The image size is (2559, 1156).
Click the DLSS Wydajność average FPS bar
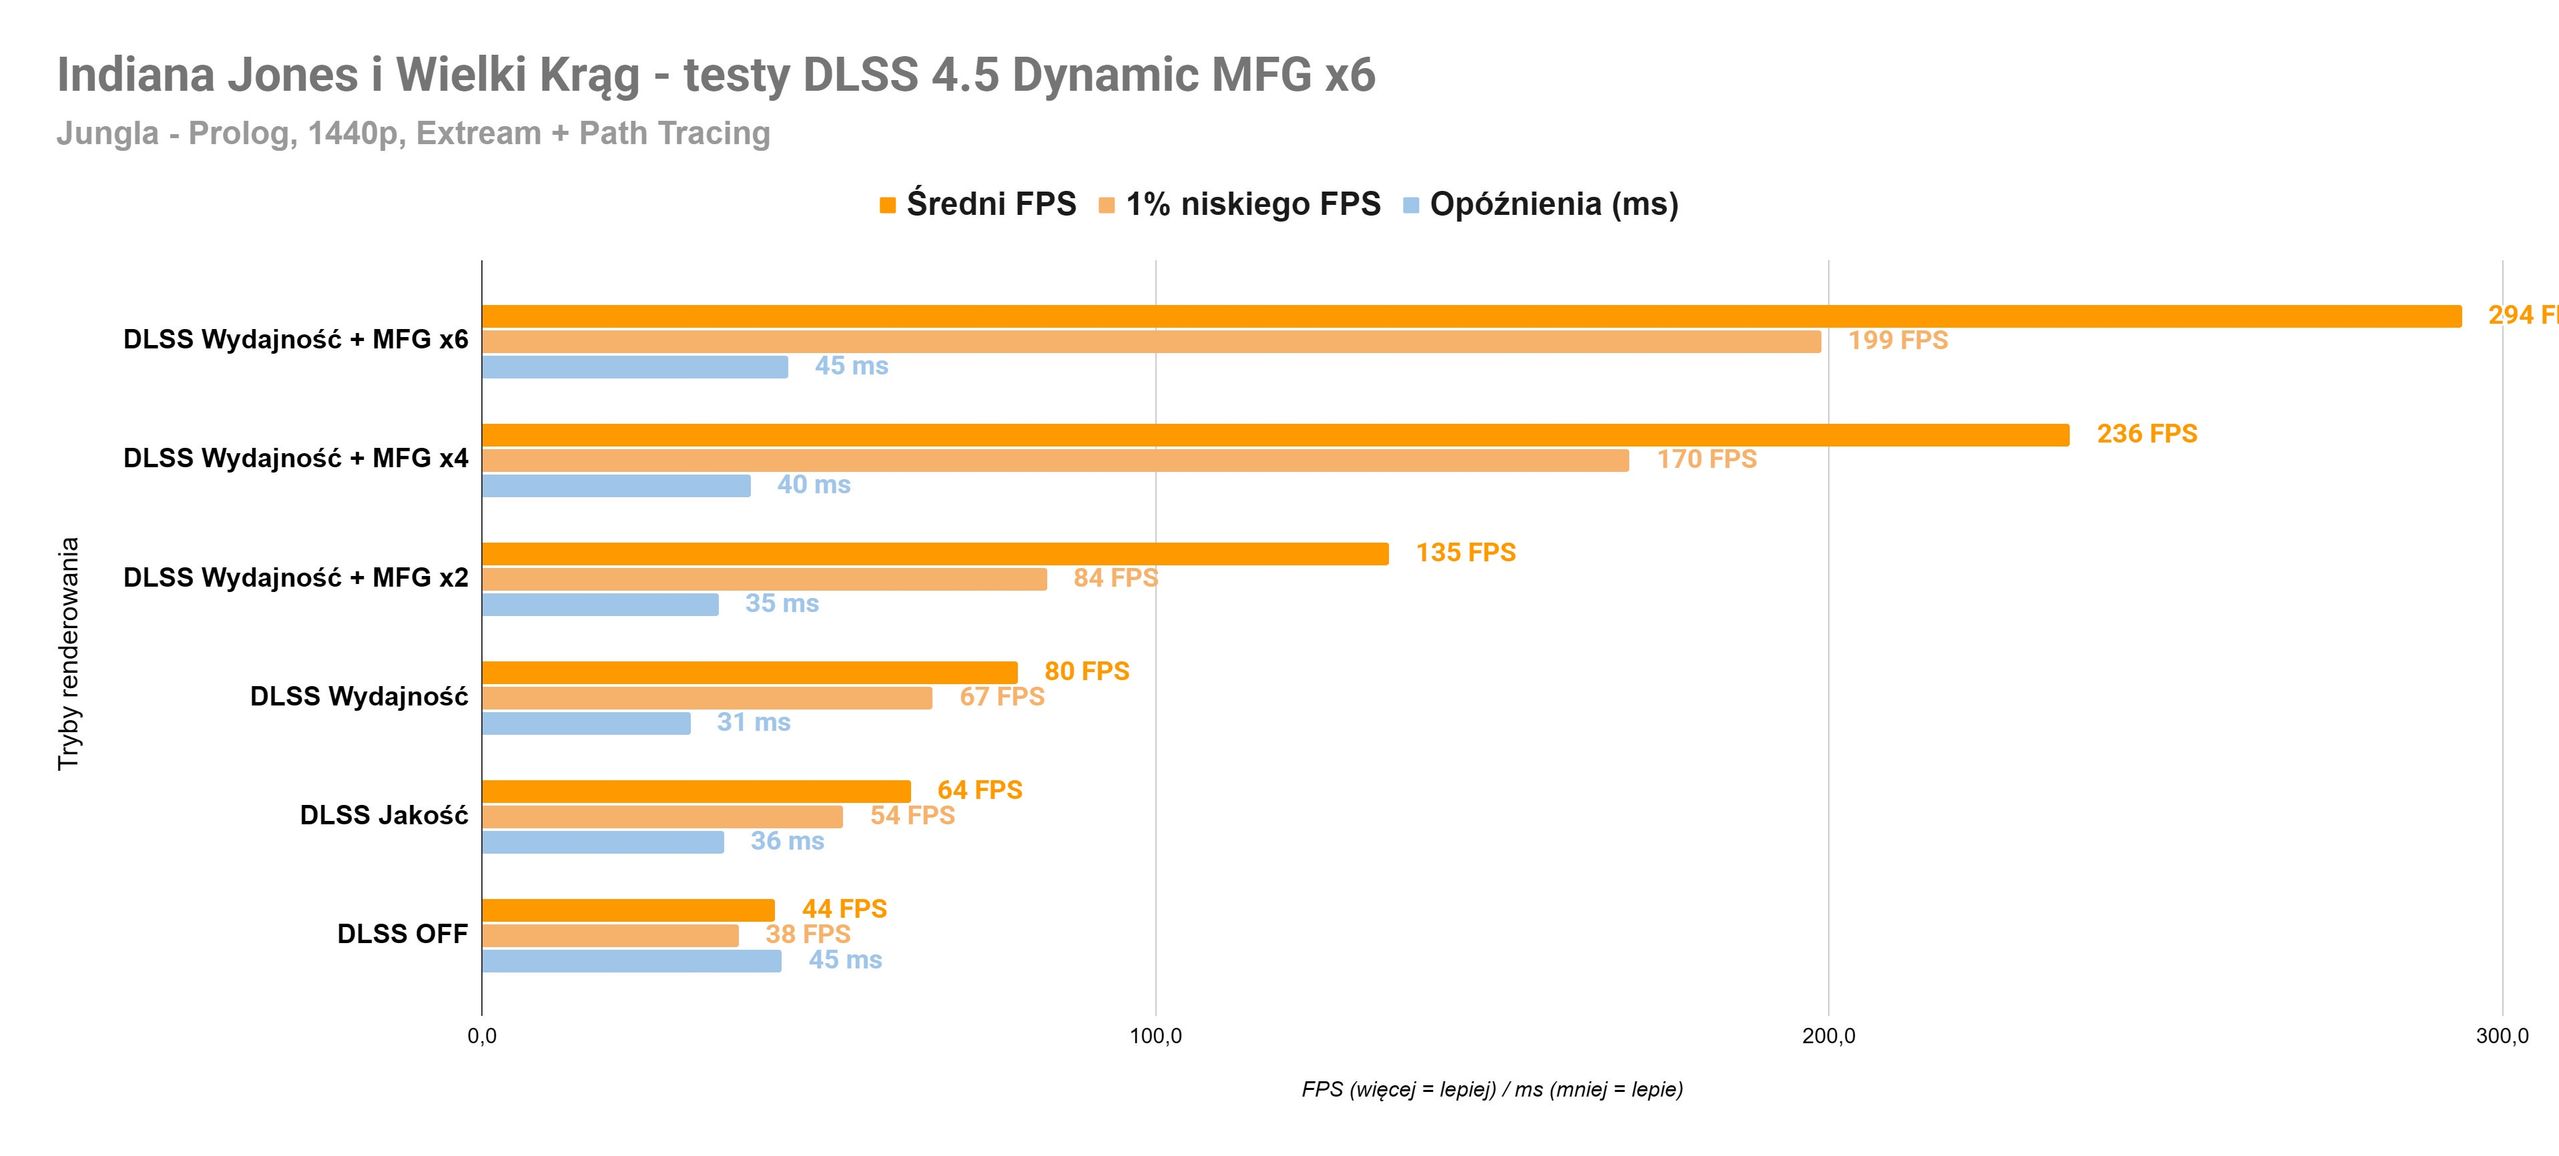pyautogui.click(x=750, y=673)
